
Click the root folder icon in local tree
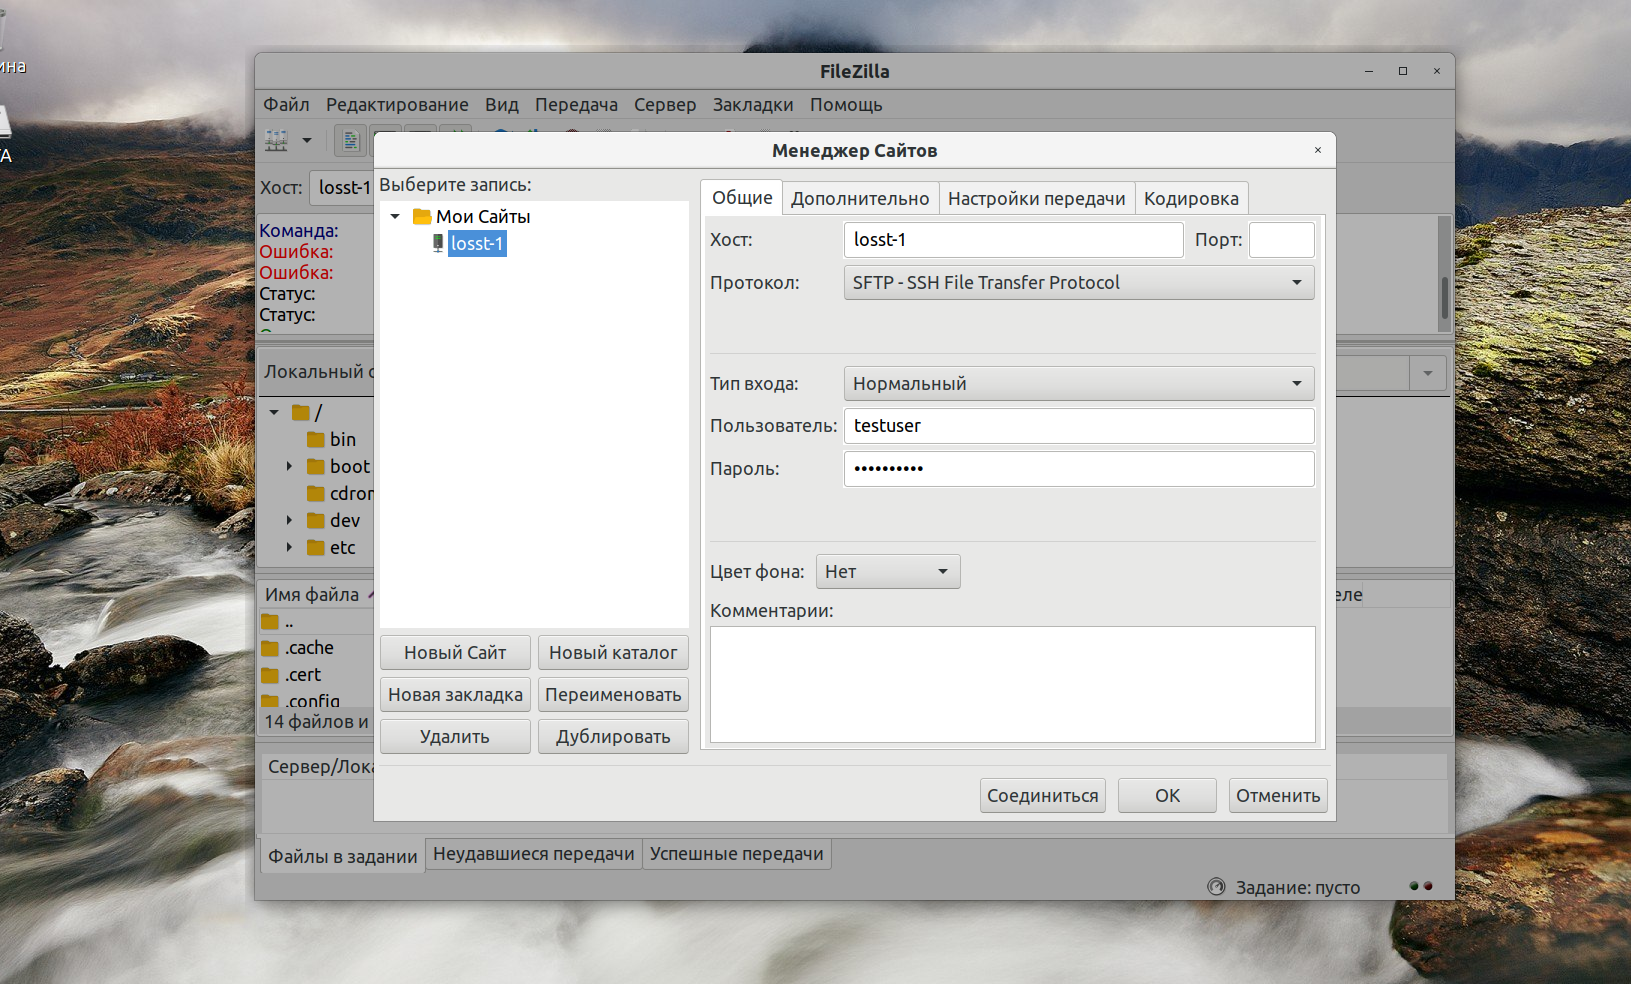point(301,412)
